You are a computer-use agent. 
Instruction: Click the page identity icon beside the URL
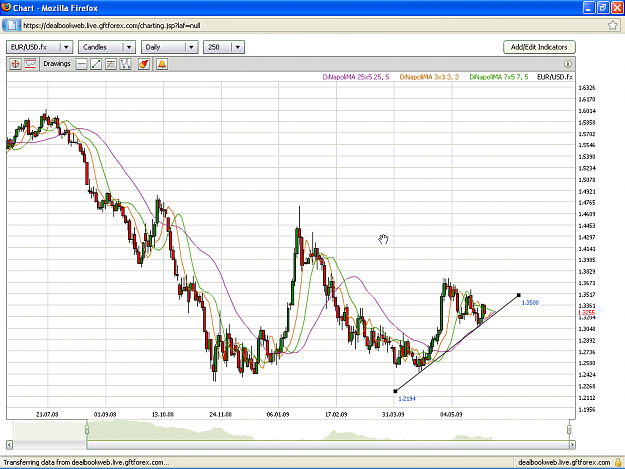12,26
